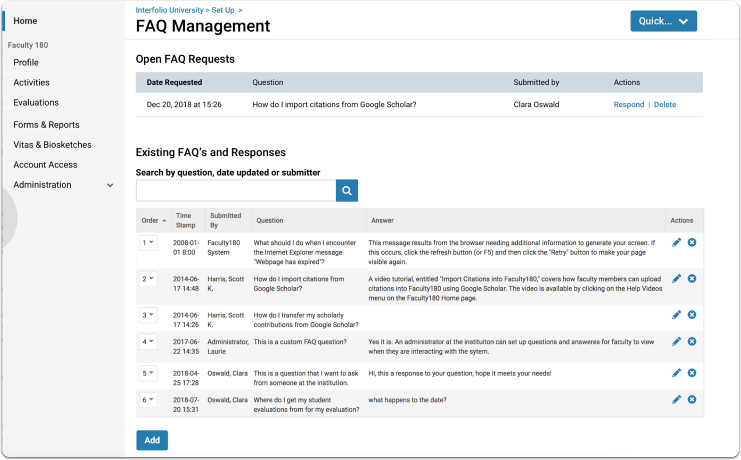
Task: Select submitter name 'Clara Oswald'
Action: (x=536, y=104)
